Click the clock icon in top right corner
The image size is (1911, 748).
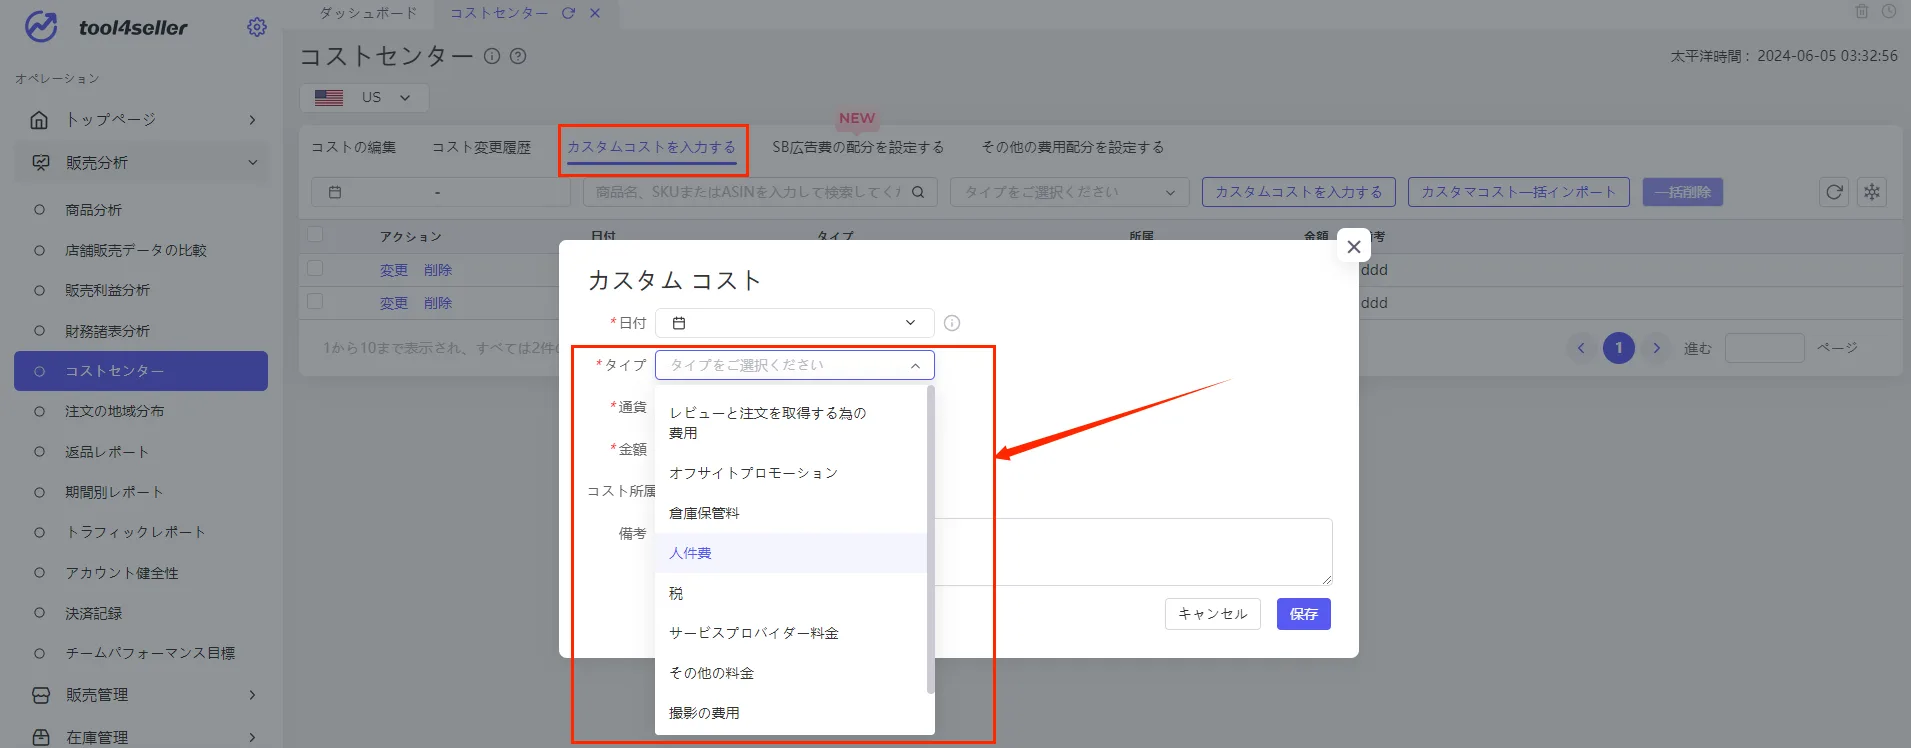pos(1889,12)
